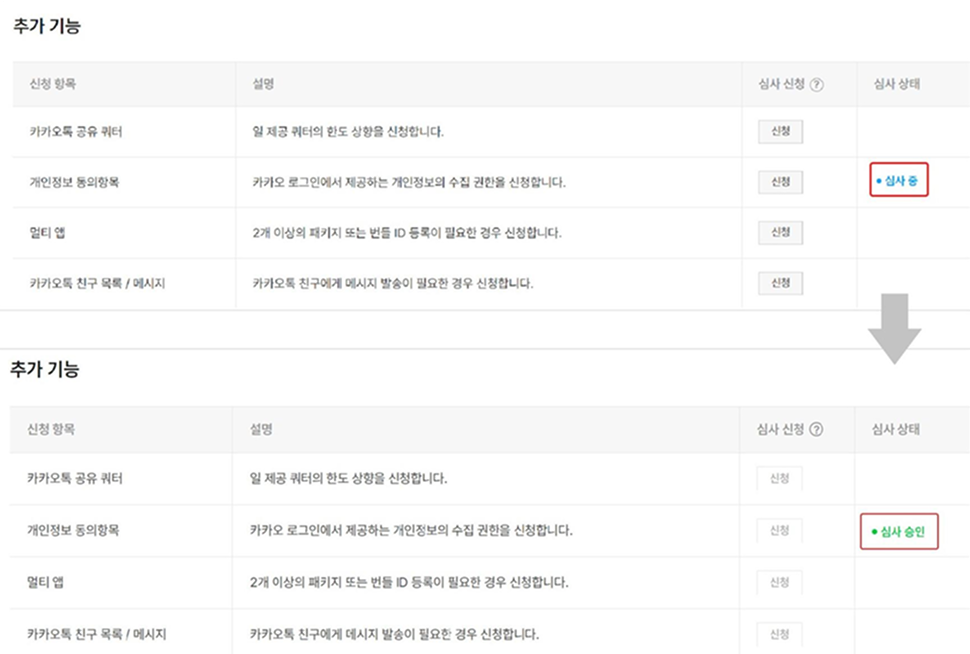970x654 pixels.
Task: Click enabled 신청 button for 개인정보 동의항목
Action: point(781,182)
